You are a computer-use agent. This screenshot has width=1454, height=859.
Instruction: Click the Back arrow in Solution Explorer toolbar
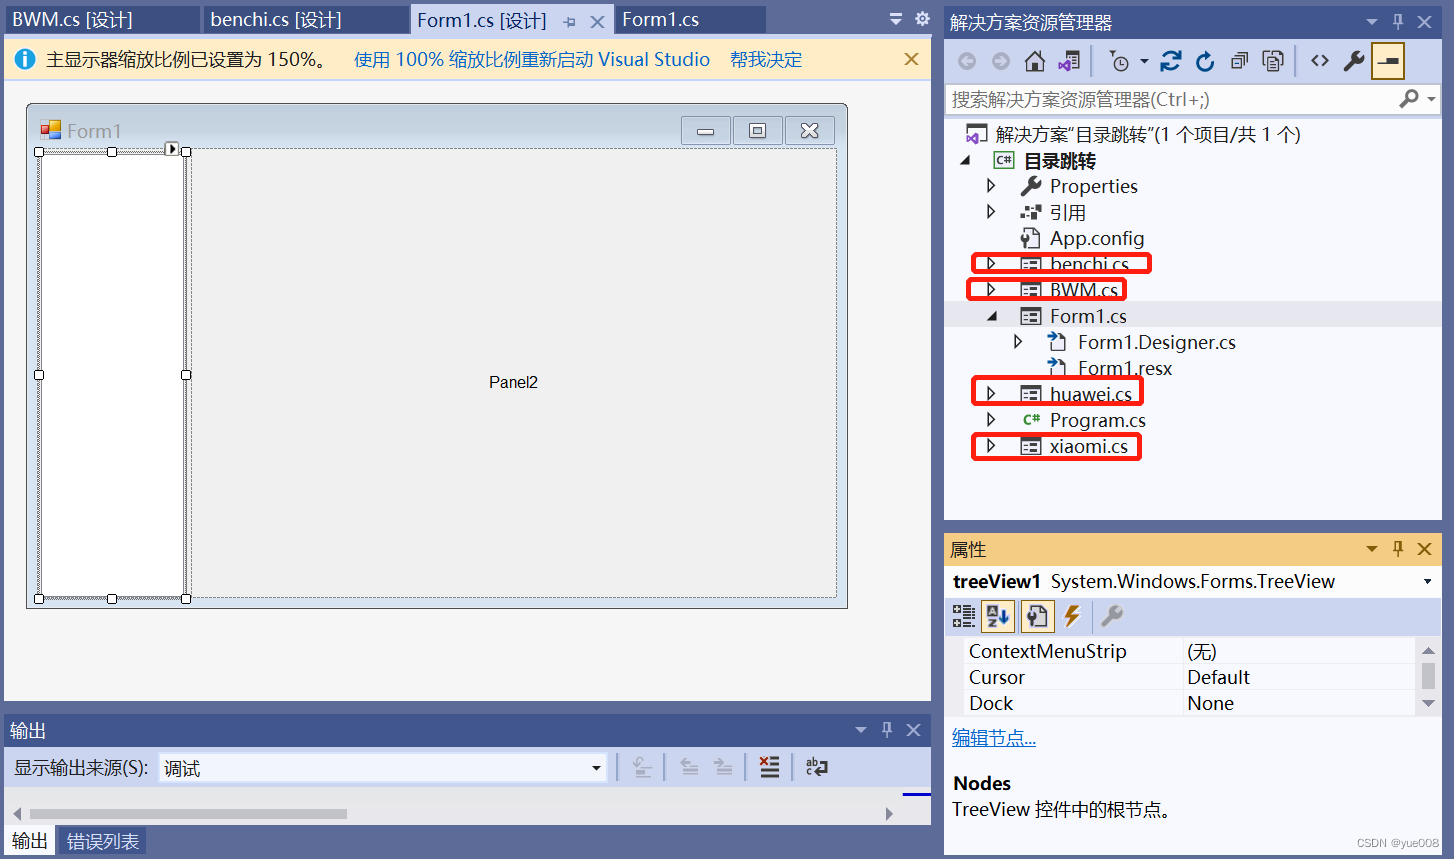[967, 62]
